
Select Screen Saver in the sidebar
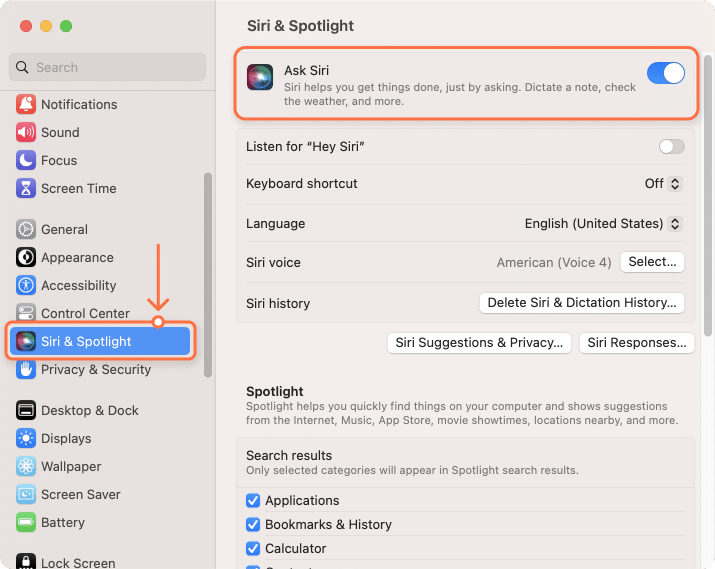[99, 494]
